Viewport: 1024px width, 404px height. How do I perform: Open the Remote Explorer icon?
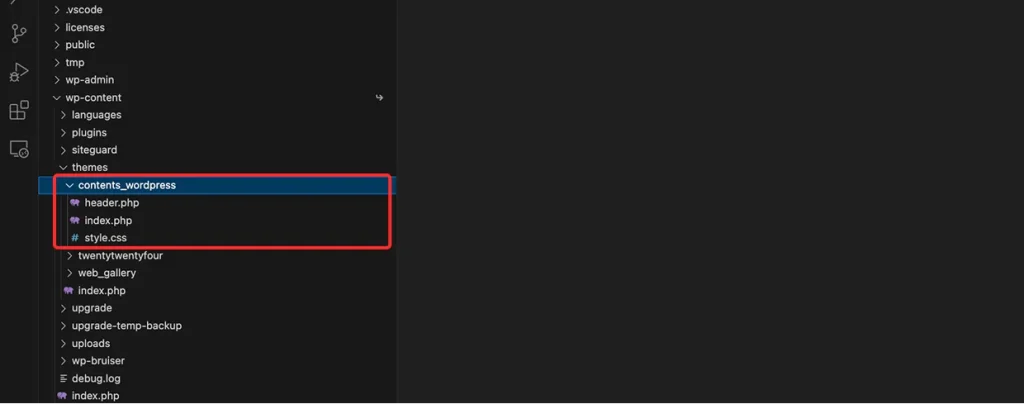tap(19, 149)
